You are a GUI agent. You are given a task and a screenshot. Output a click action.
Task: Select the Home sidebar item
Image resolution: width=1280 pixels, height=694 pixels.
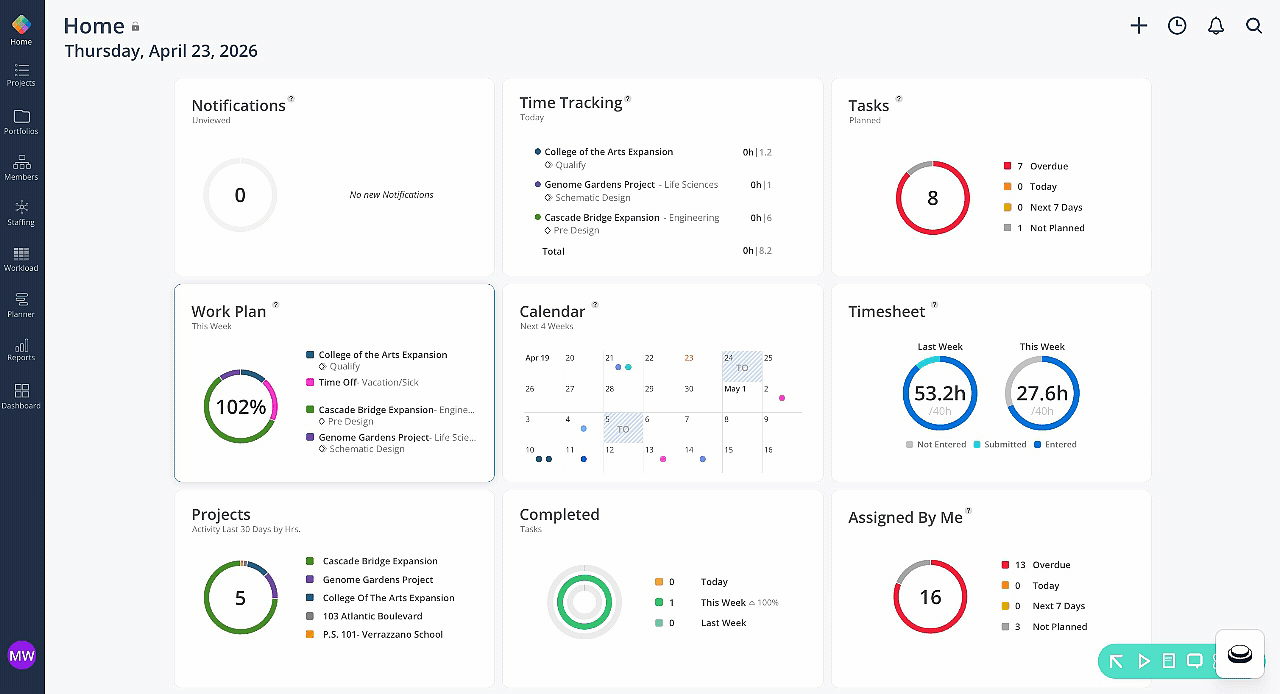tap(21, 30)
